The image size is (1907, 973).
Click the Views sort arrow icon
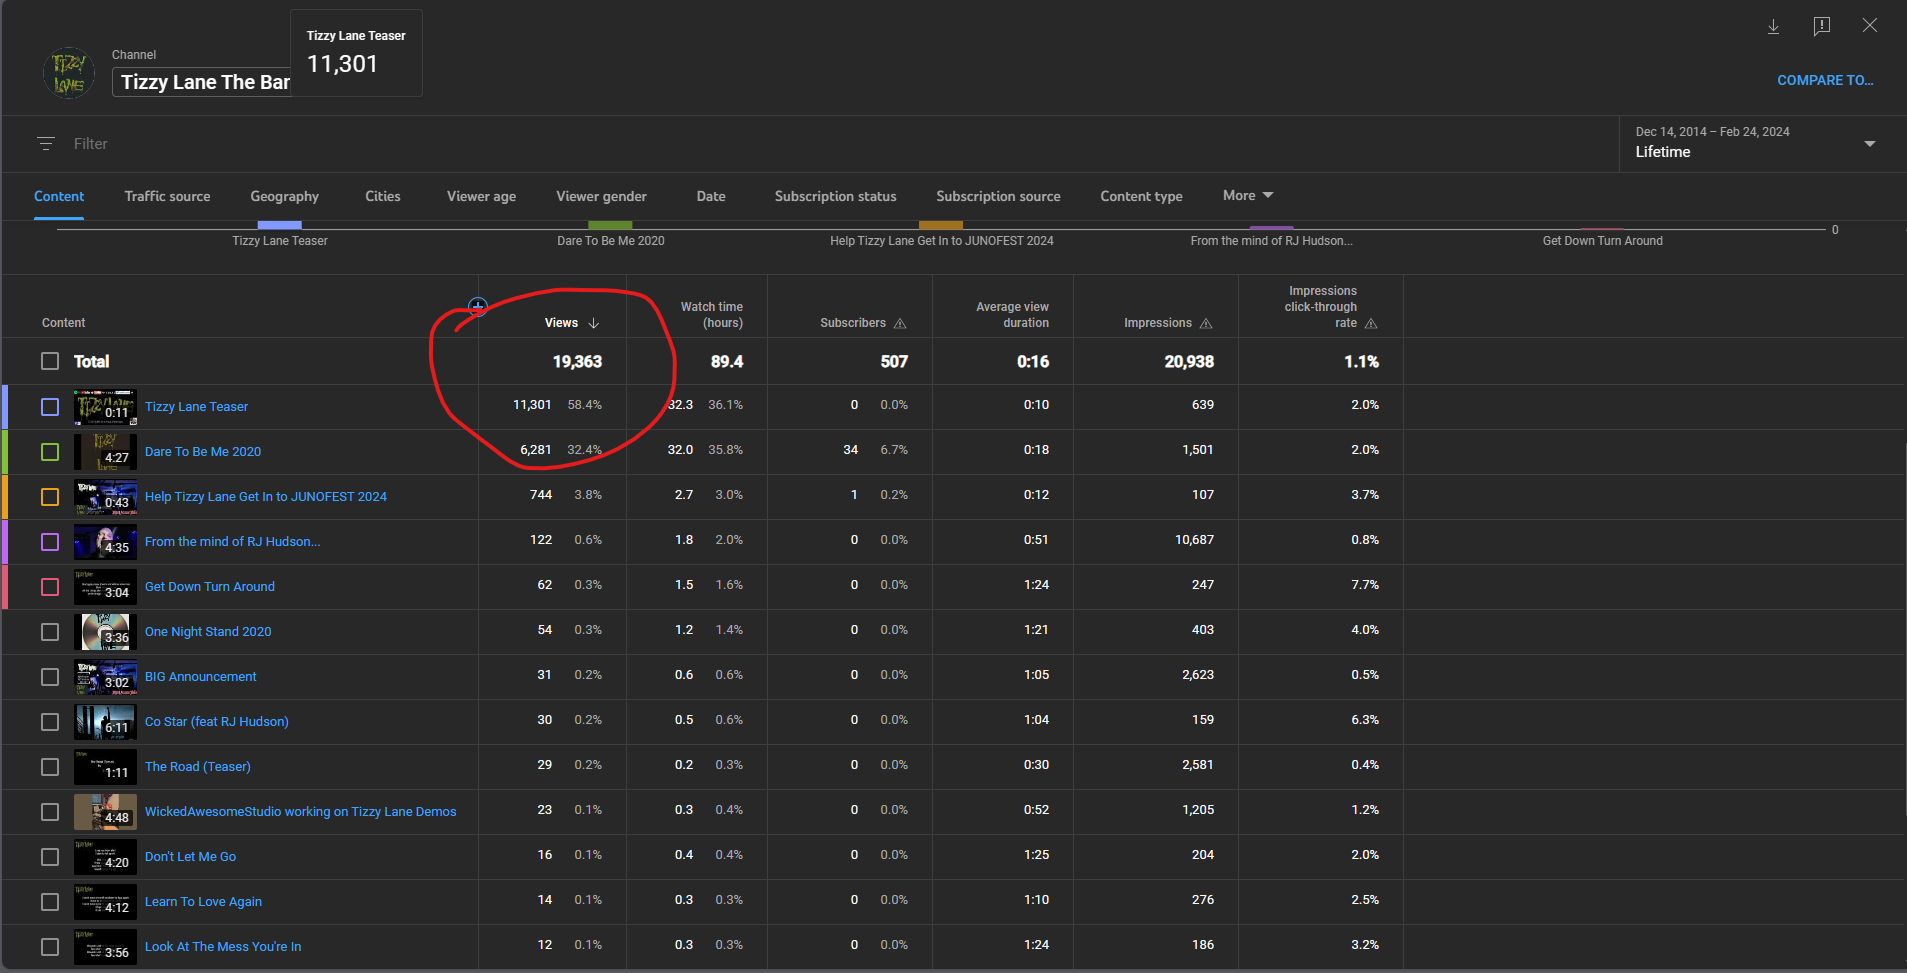pyautogui.click(x=594, y=323)
